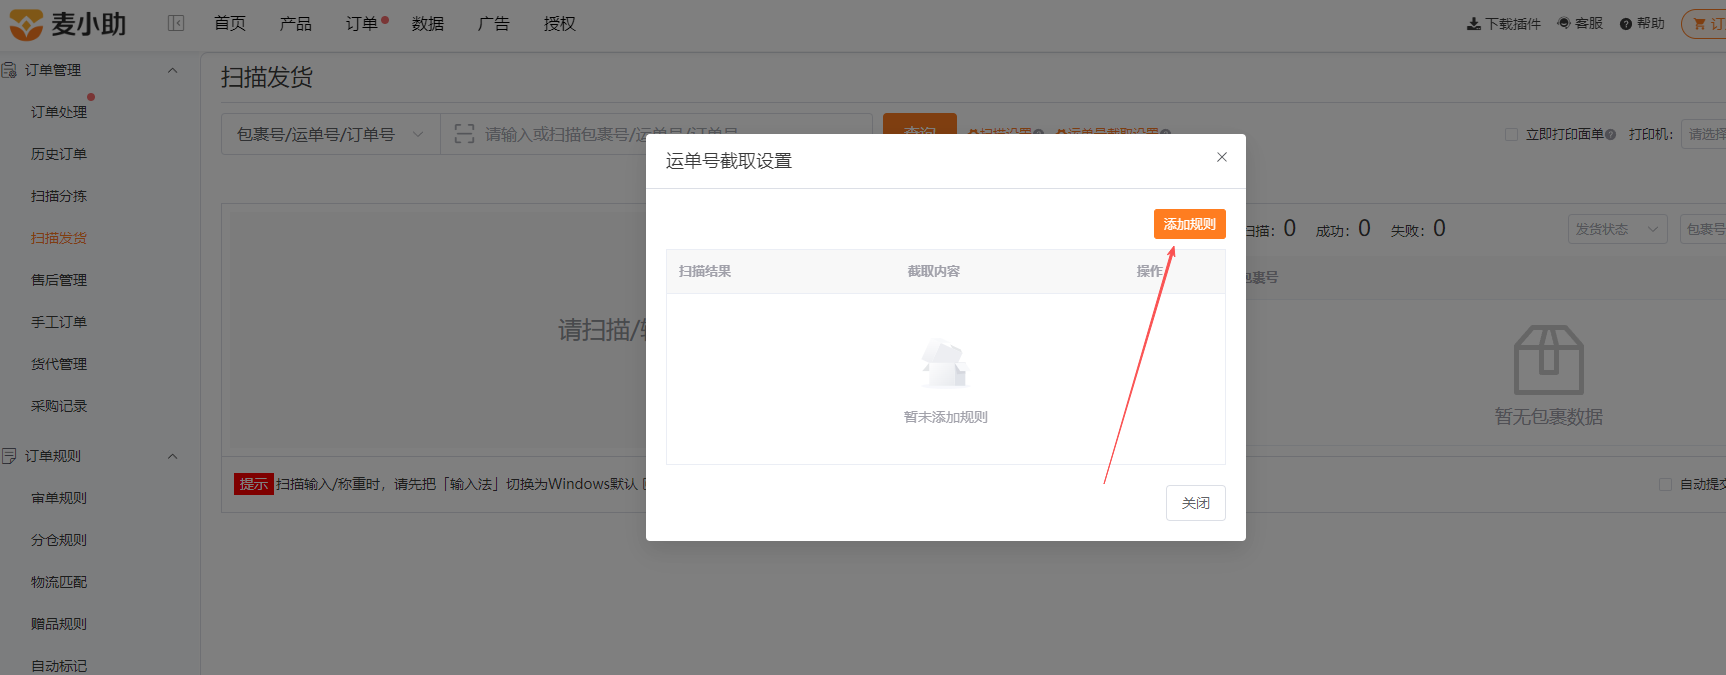Image resolution: width=1726 pixels, height=675 pixels.
Task: Open the 帮助 help link
Action: coord(1642,23)
